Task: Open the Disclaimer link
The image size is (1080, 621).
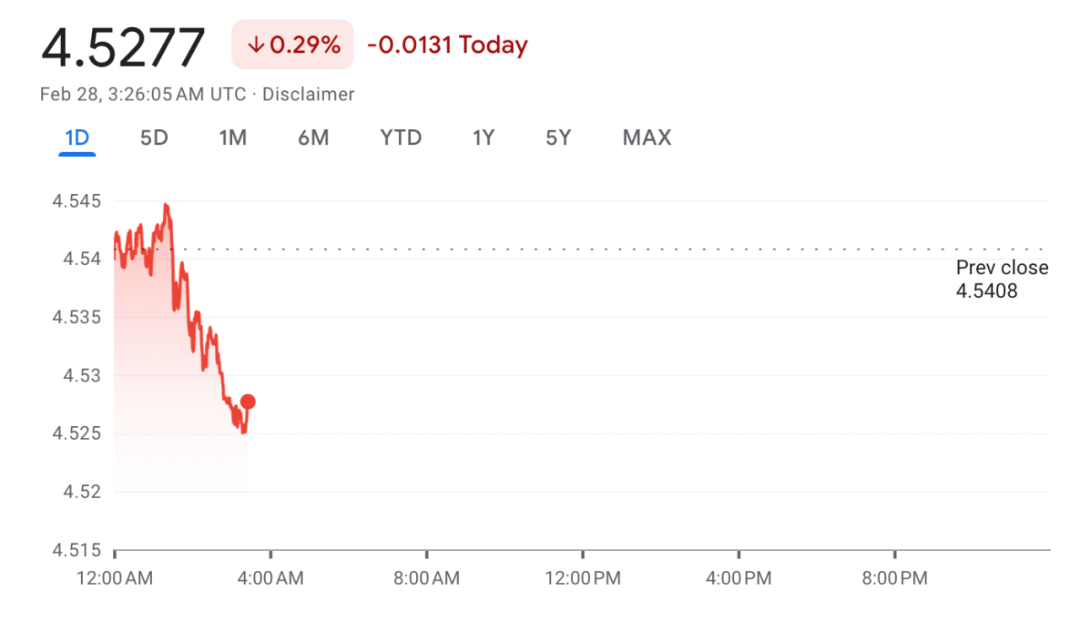Action: [x=309, y=95]
